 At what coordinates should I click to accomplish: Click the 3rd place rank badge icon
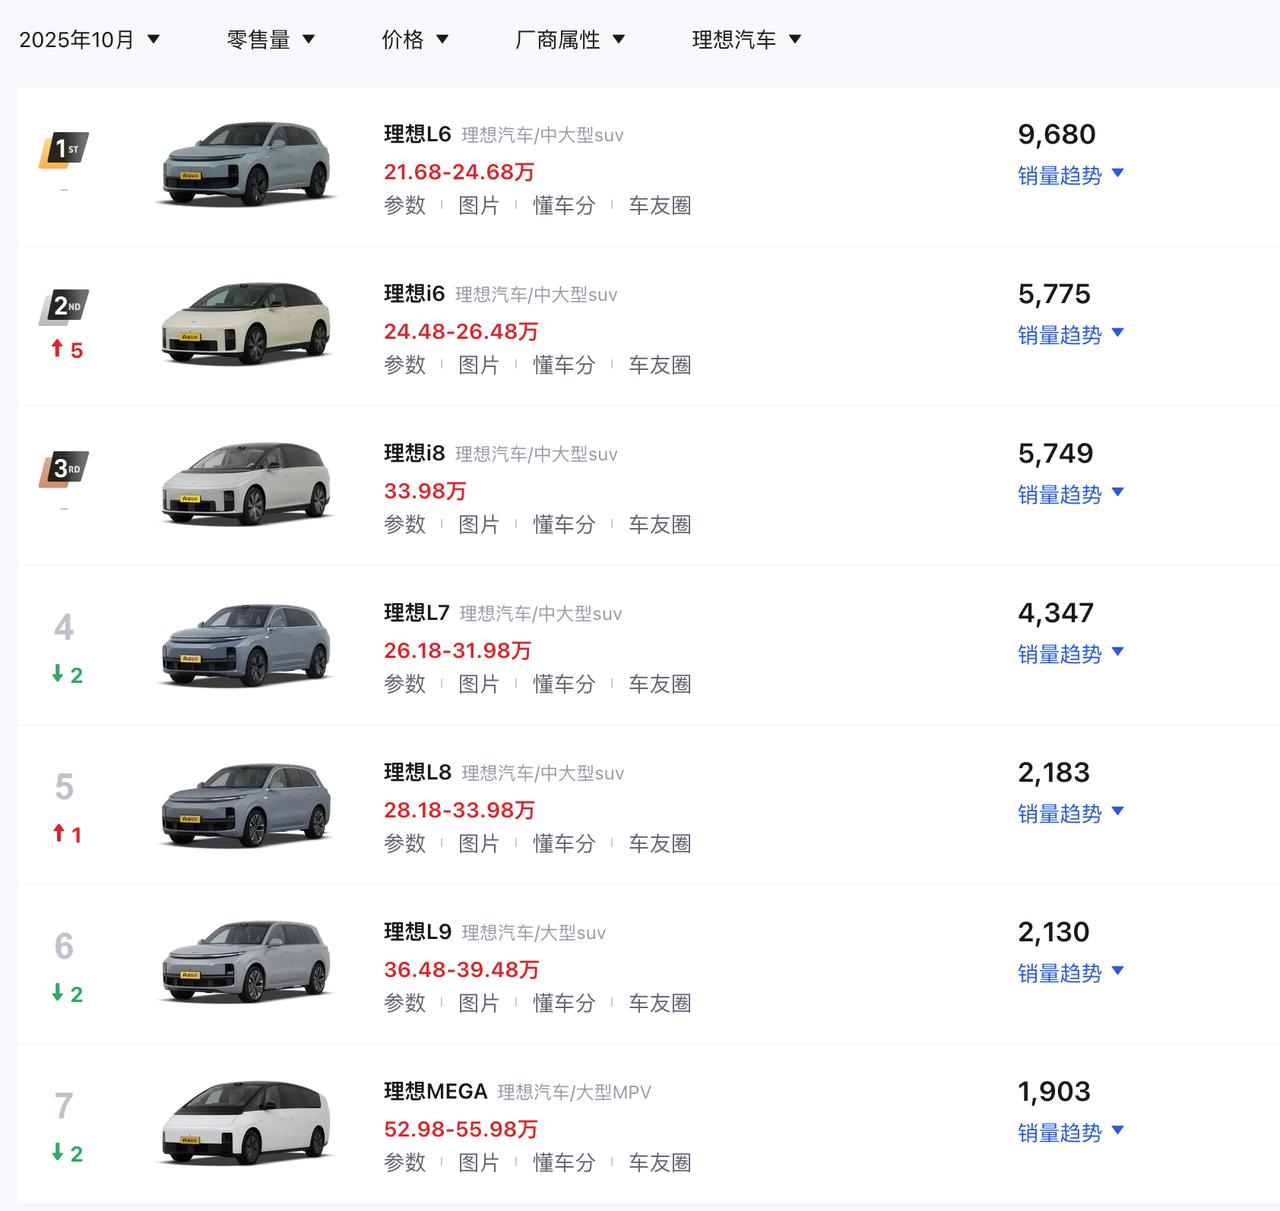[64, 468]
